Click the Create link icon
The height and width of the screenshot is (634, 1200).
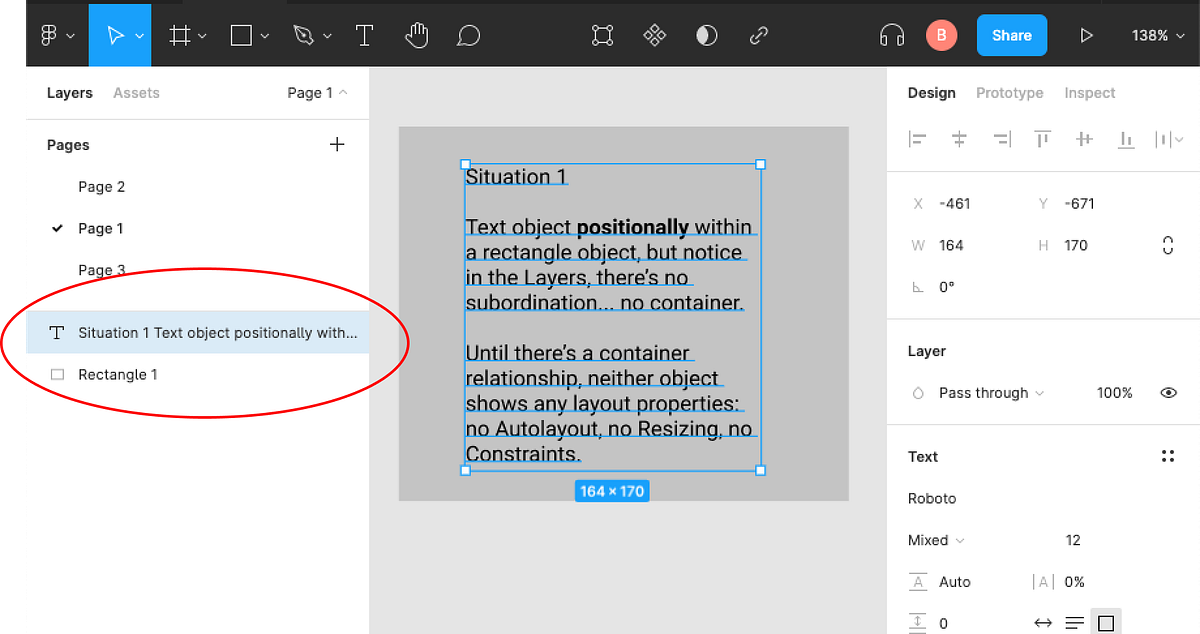coord(758,35)
